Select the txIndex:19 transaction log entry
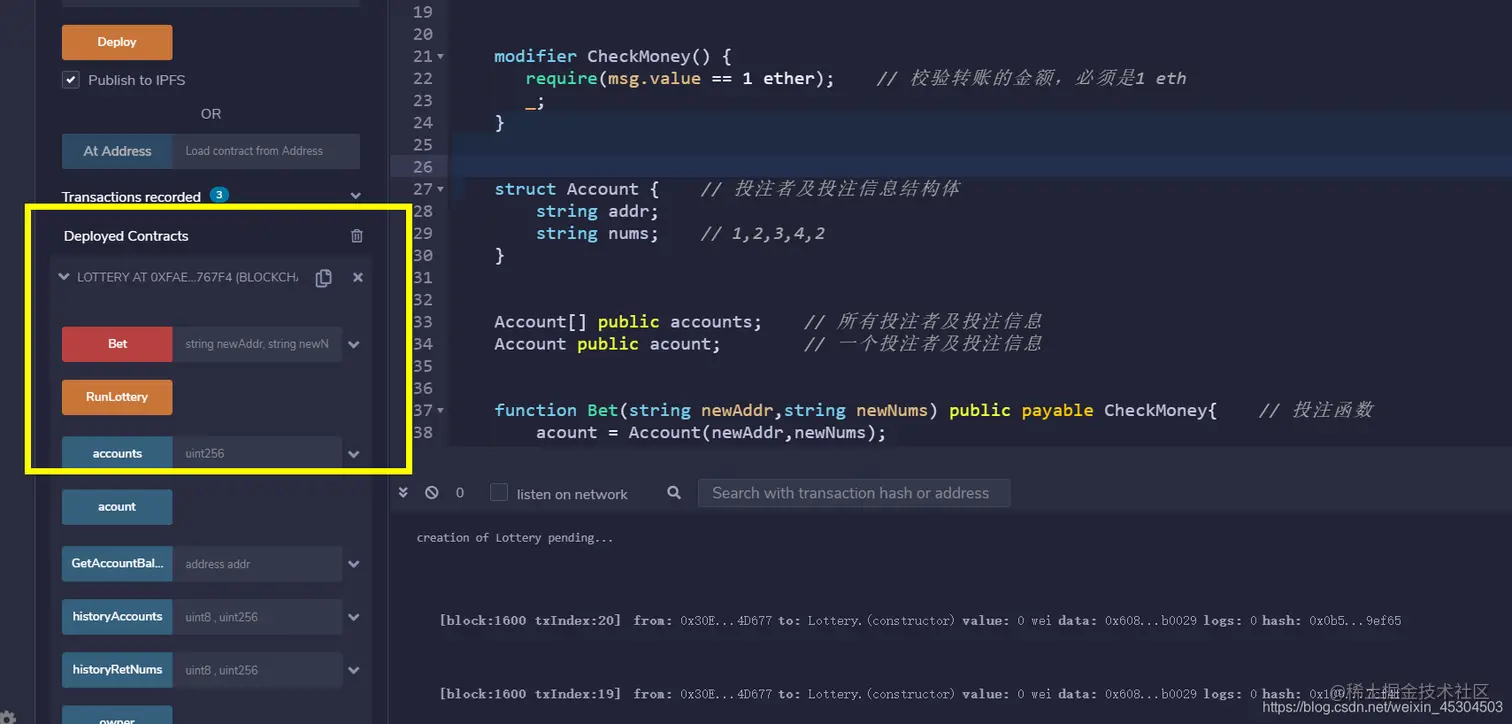 pos(920,694)
